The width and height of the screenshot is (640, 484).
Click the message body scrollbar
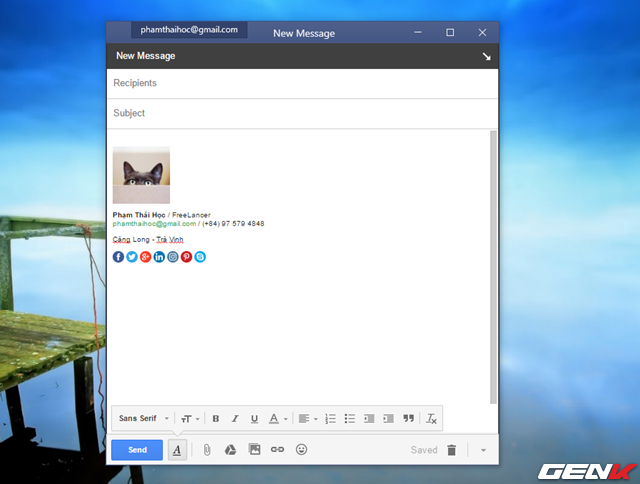point(493,267)
